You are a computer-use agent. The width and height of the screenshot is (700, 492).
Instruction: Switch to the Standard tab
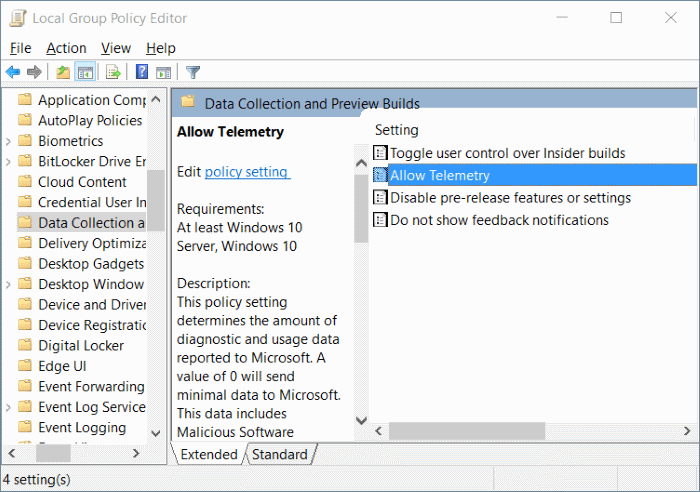coord(280,454)
